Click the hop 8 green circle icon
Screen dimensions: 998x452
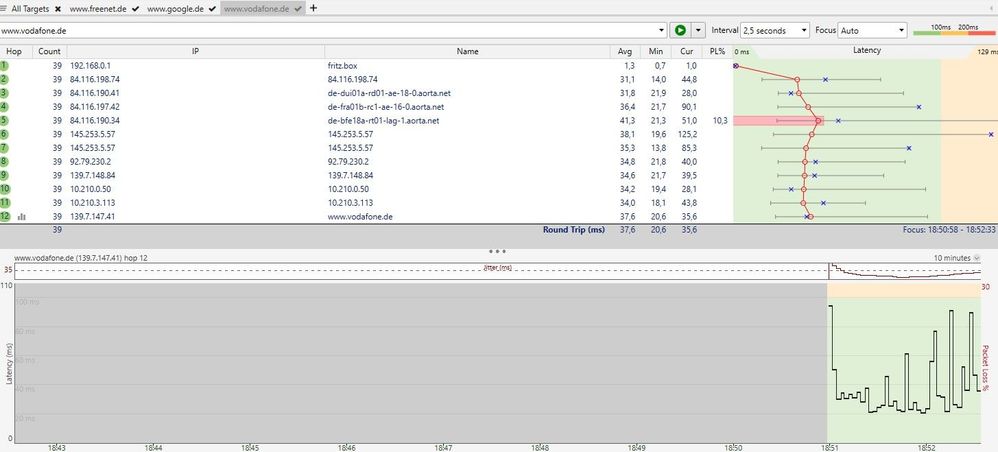tap(4, 161)
